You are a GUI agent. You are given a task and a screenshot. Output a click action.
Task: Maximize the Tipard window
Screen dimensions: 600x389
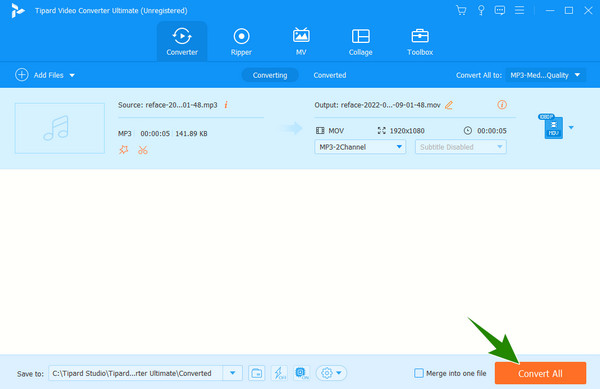(x=569, y=11)
